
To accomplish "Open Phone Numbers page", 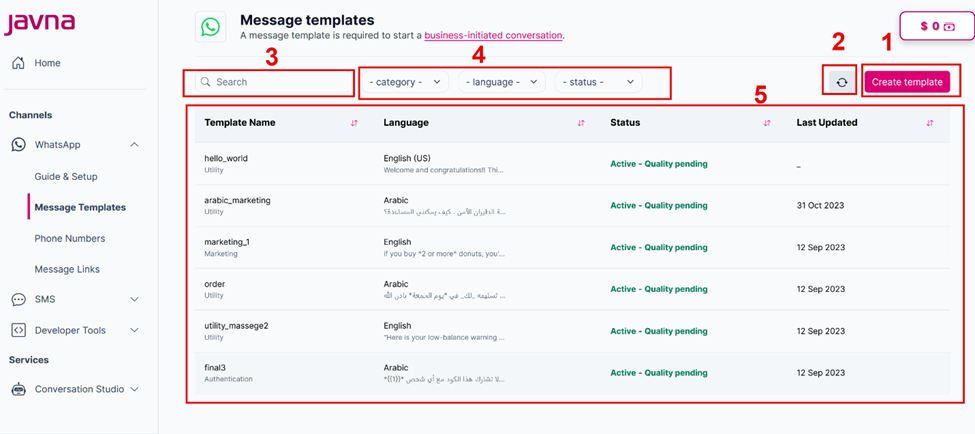I will click(x=70, y=239).
